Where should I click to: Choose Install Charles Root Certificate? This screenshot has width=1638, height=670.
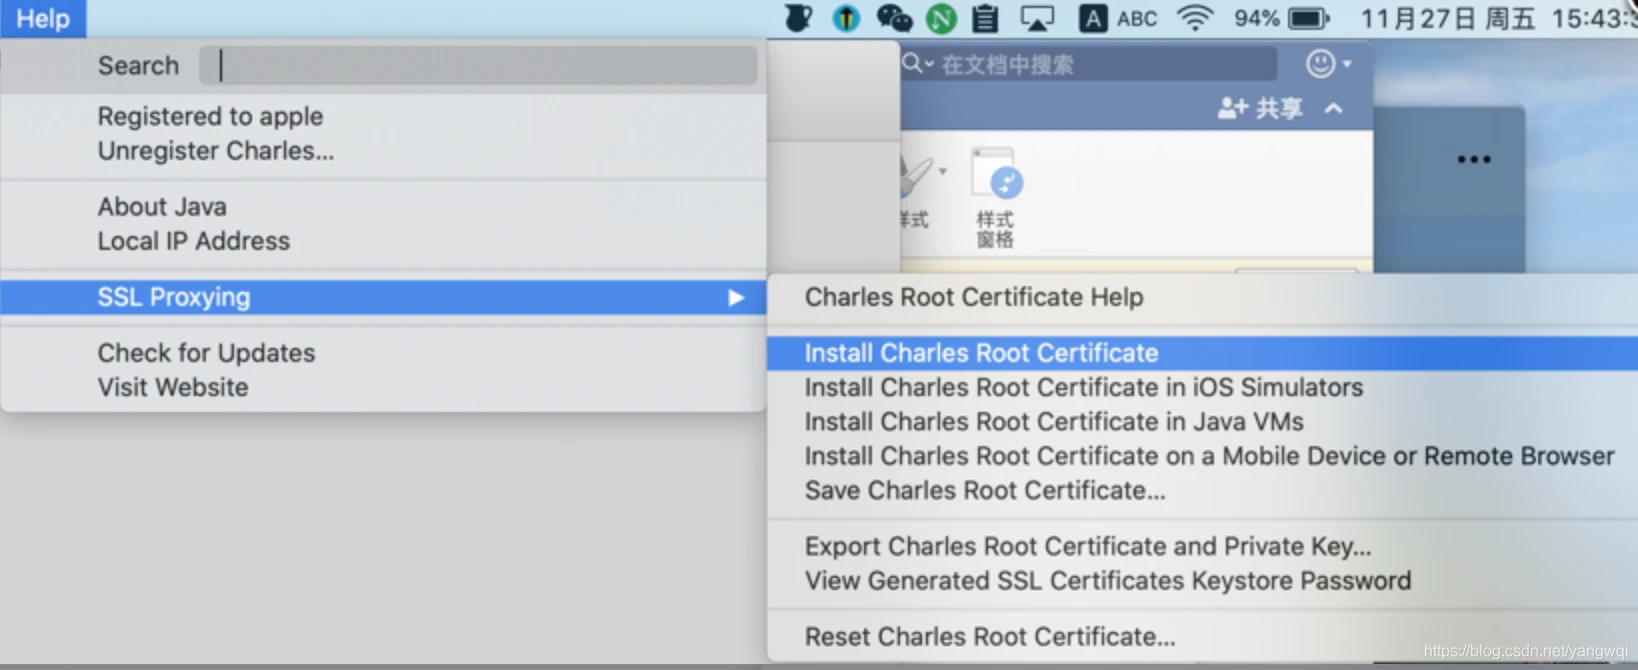tap(1202, 353)
